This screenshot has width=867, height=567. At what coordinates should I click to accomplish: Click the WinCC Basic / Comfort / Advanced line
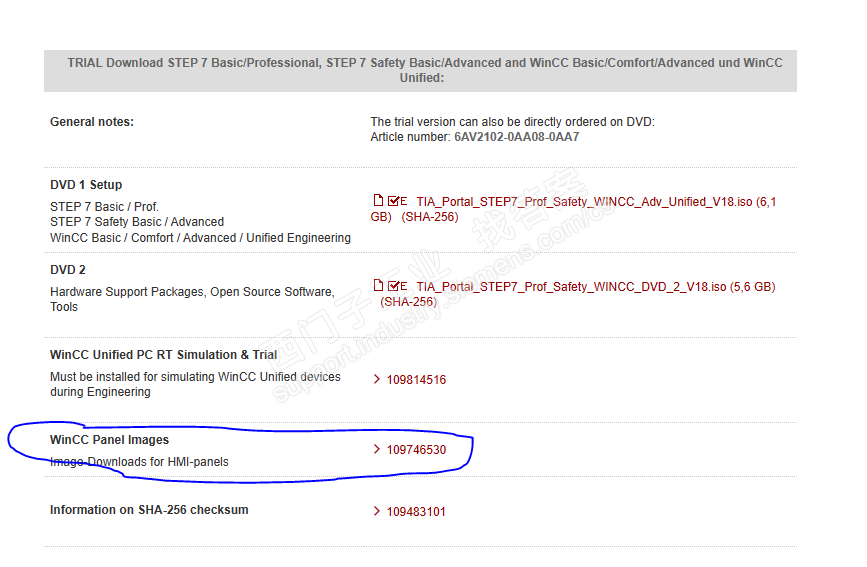[200, 238]
